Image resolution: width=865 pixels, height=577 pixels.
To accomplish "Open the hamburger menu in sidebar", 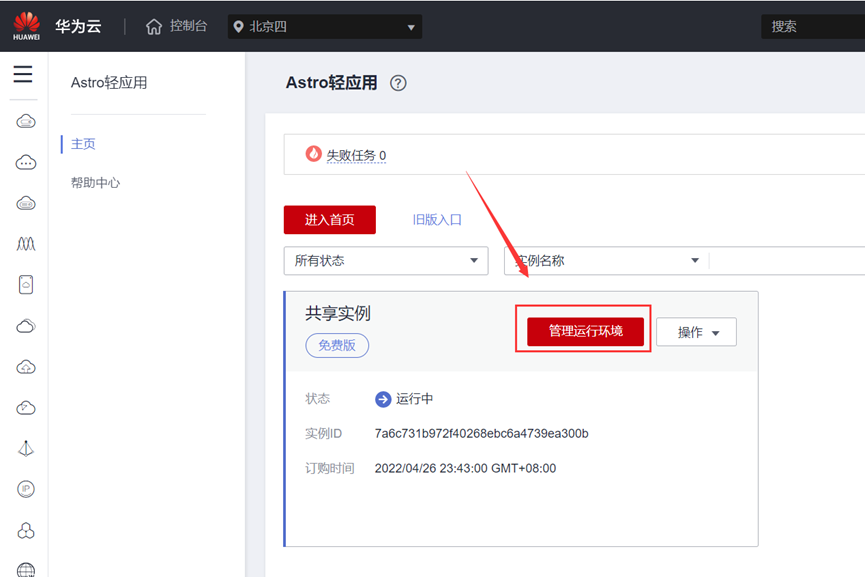I will pos(23,74).
